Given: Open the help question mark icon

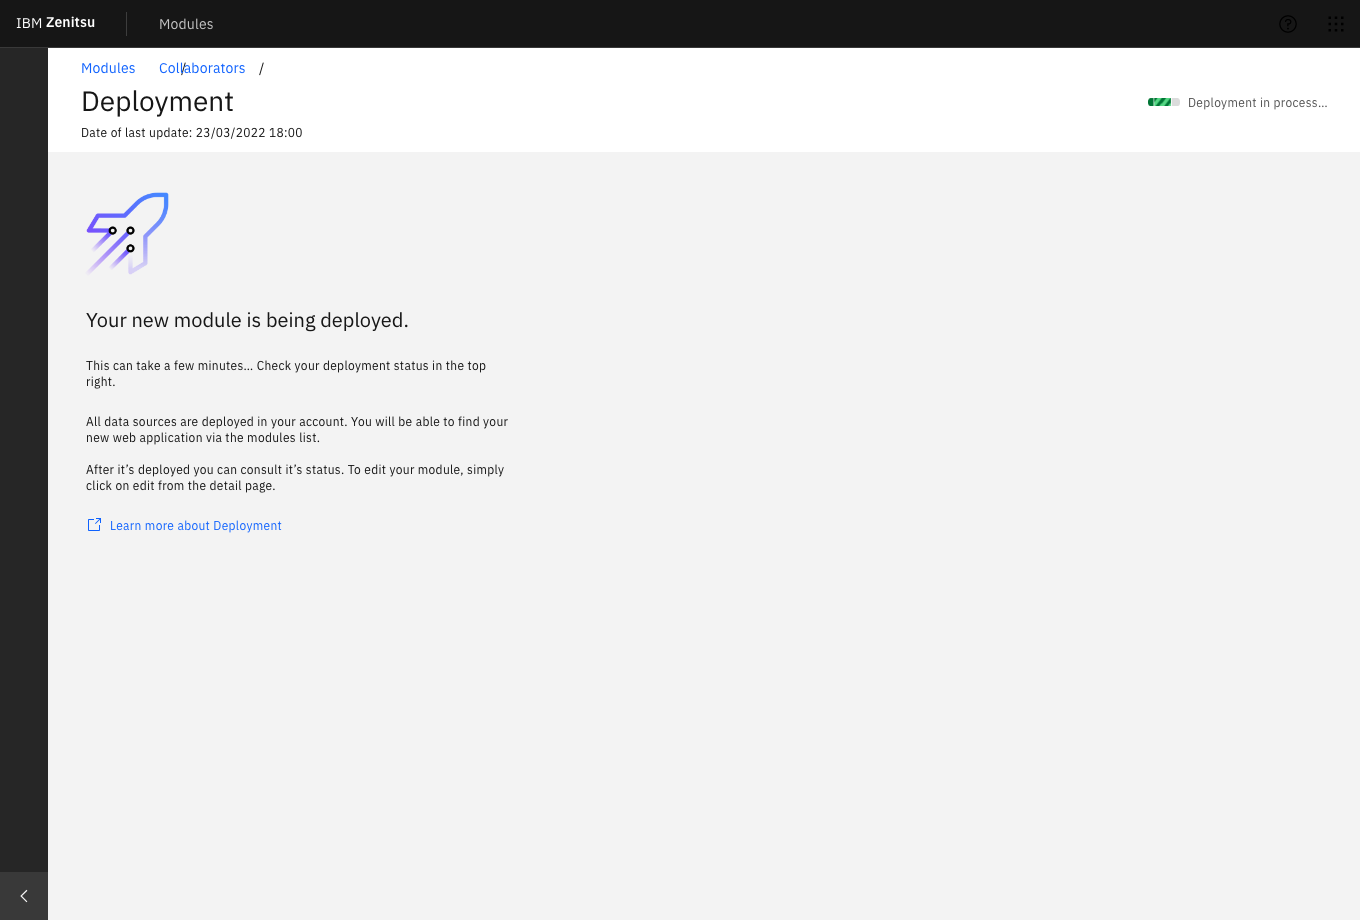Looking at the screenshot, I should 1288,24.
